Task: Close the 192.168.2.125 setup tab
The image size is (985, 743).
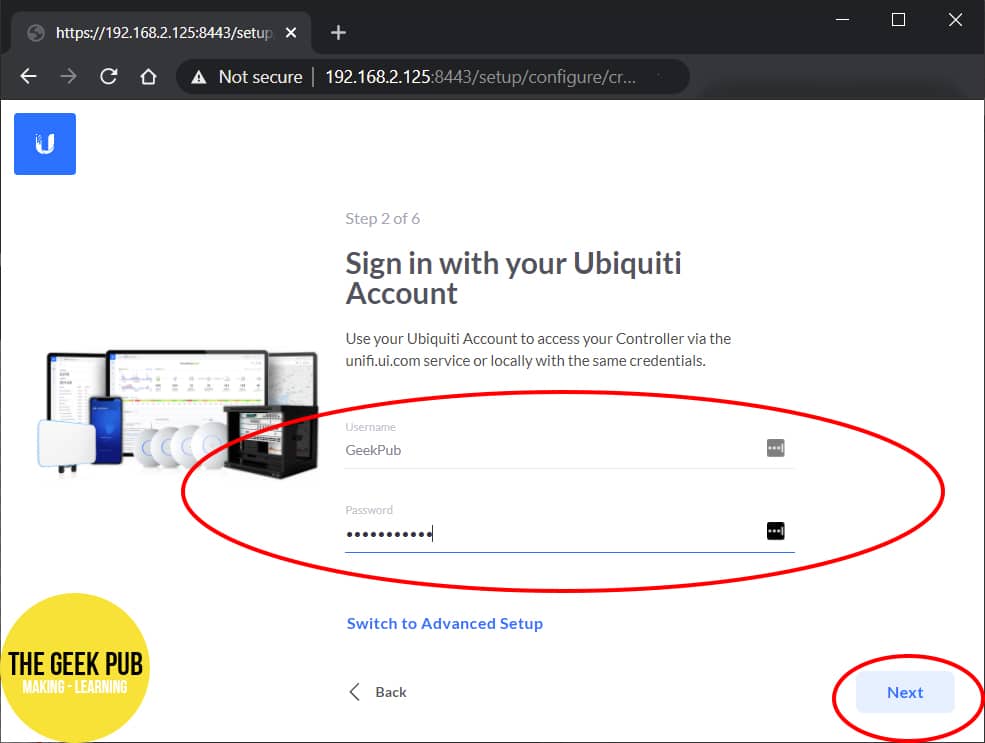Action: point(291,33)
